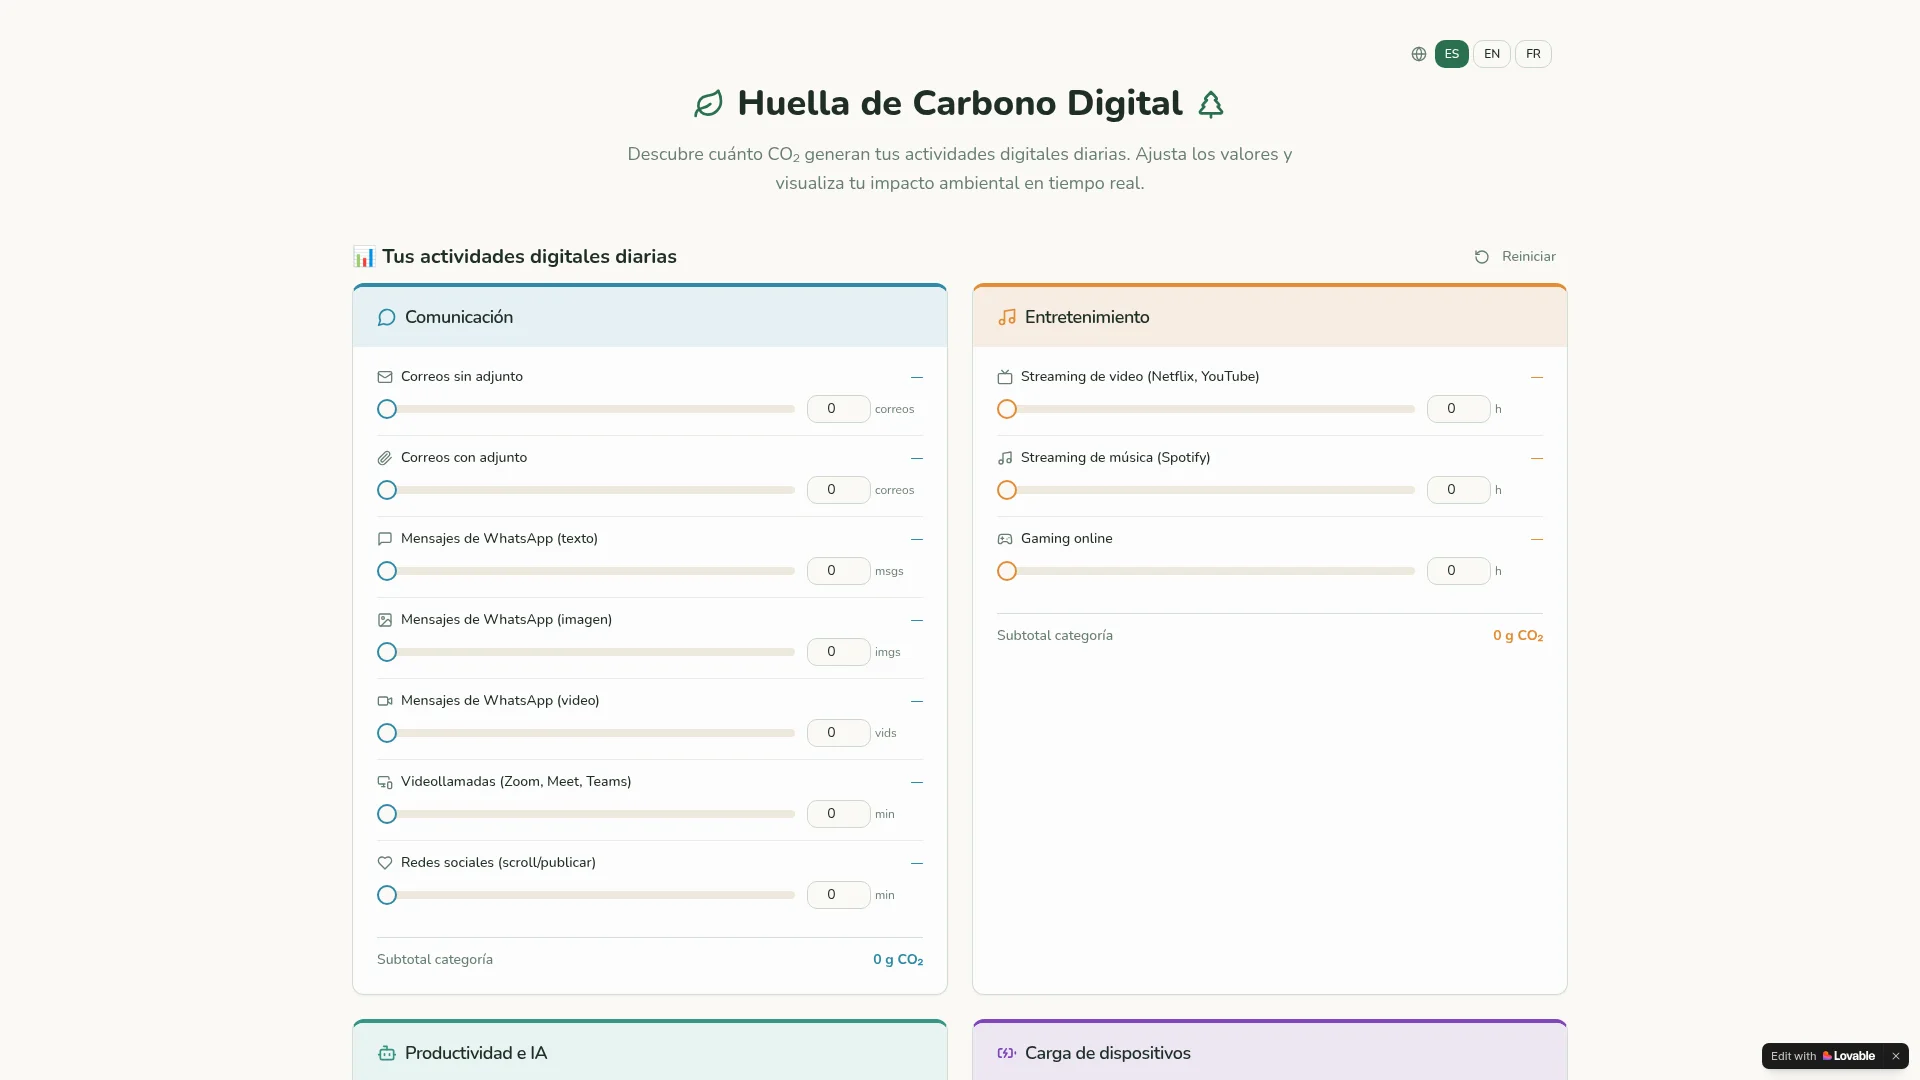Click the envelope icon for Correos sin adjunto

tap(385, 377)
